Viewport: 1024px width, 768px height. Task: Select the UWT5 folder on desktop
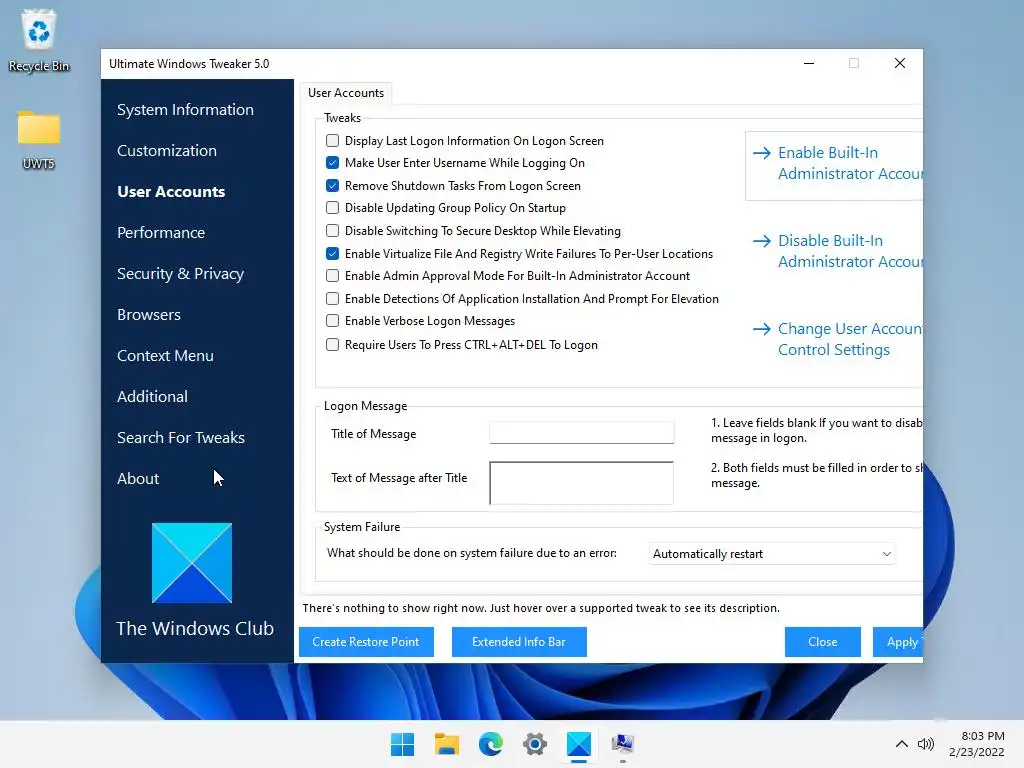pyautogui.click(x=39, y=140)
